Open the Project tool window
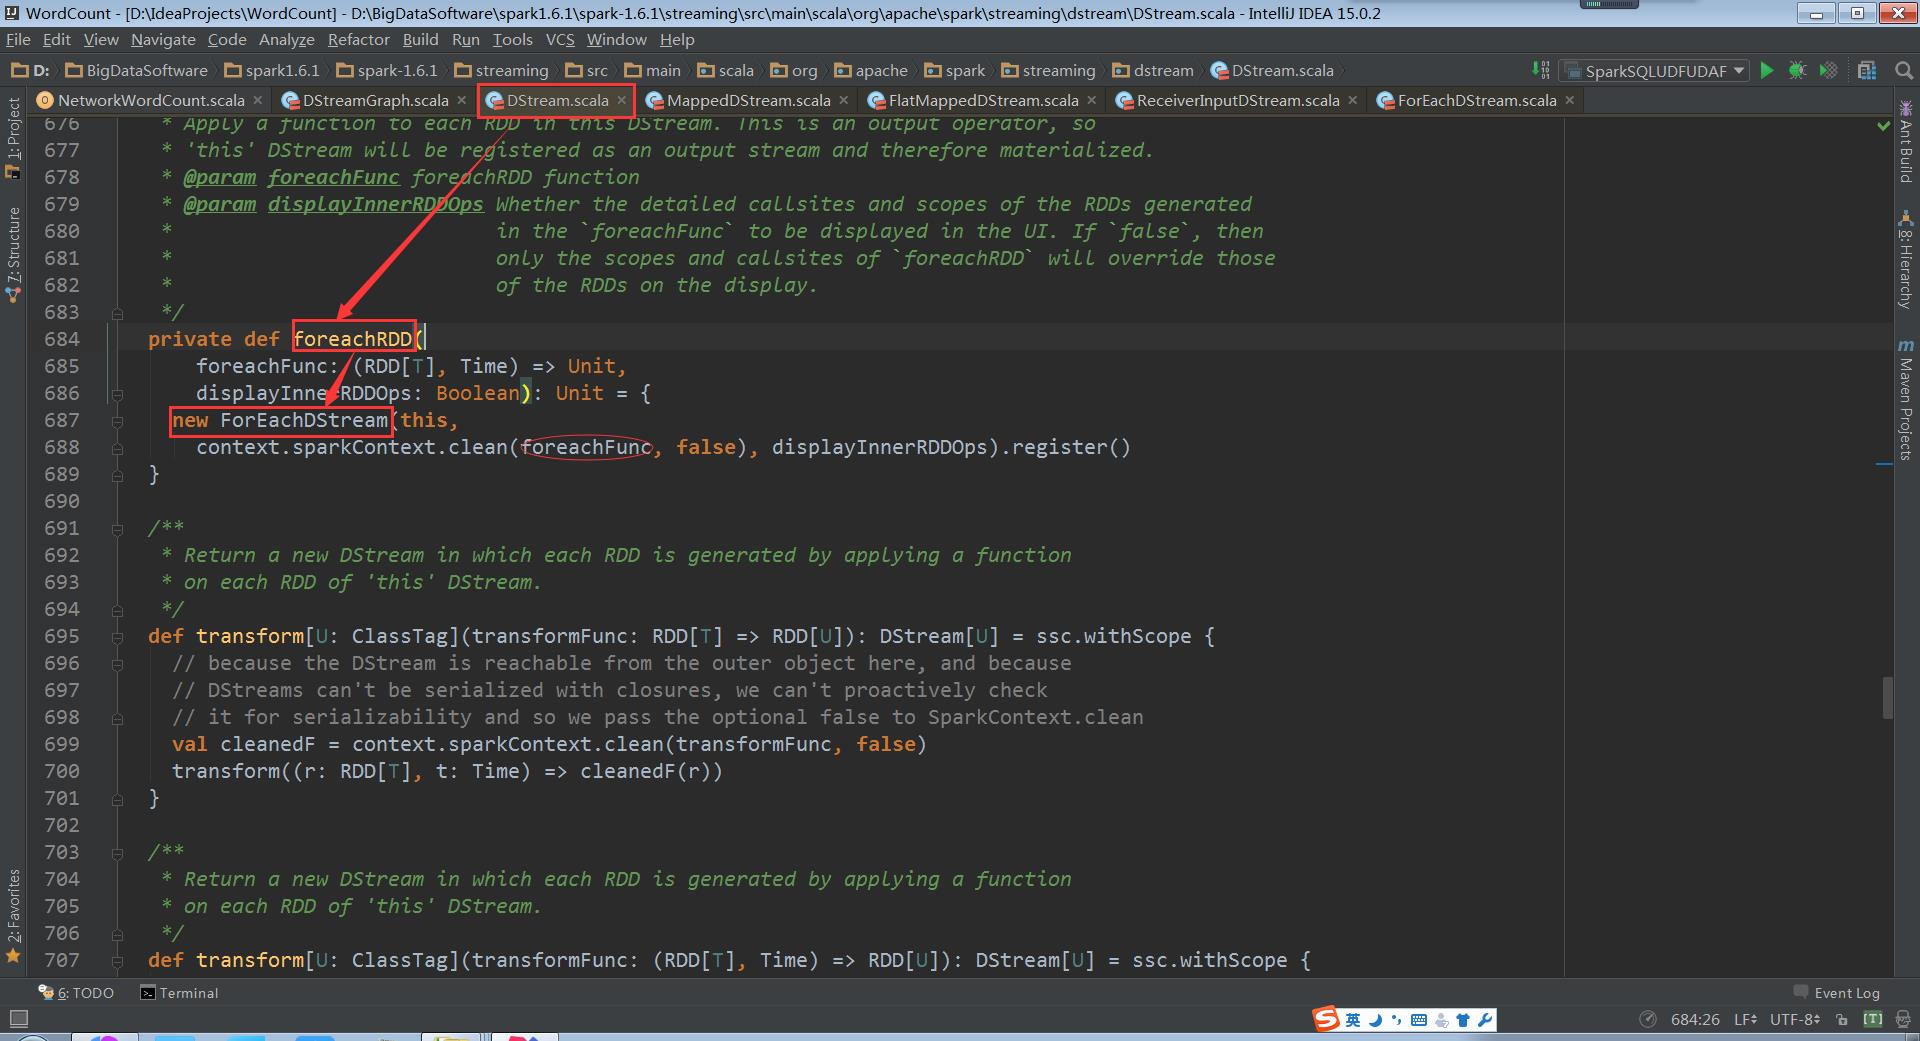Viewport: 1920px width, 1041px height. click(13, 137)
